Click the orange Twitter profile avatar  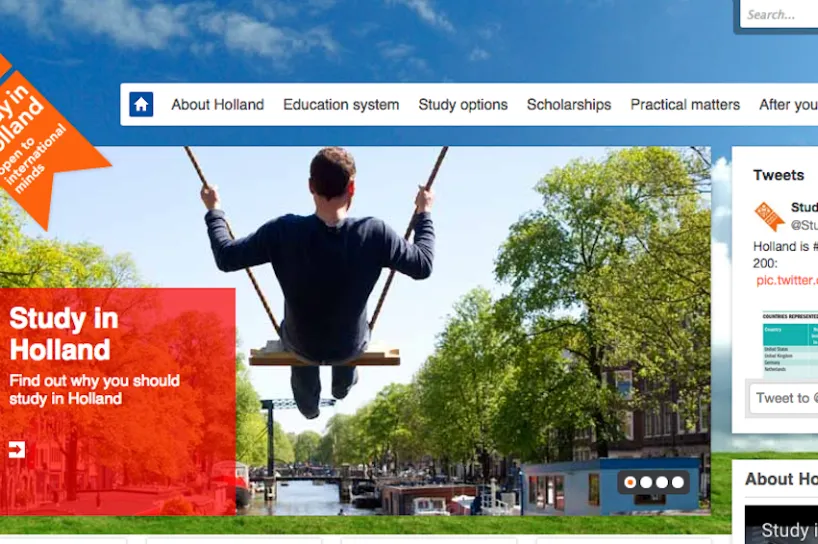tap(769, 216)
